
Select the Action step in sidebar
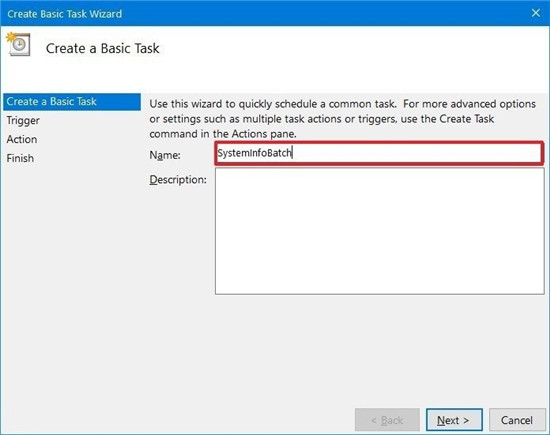click(22, 139)
